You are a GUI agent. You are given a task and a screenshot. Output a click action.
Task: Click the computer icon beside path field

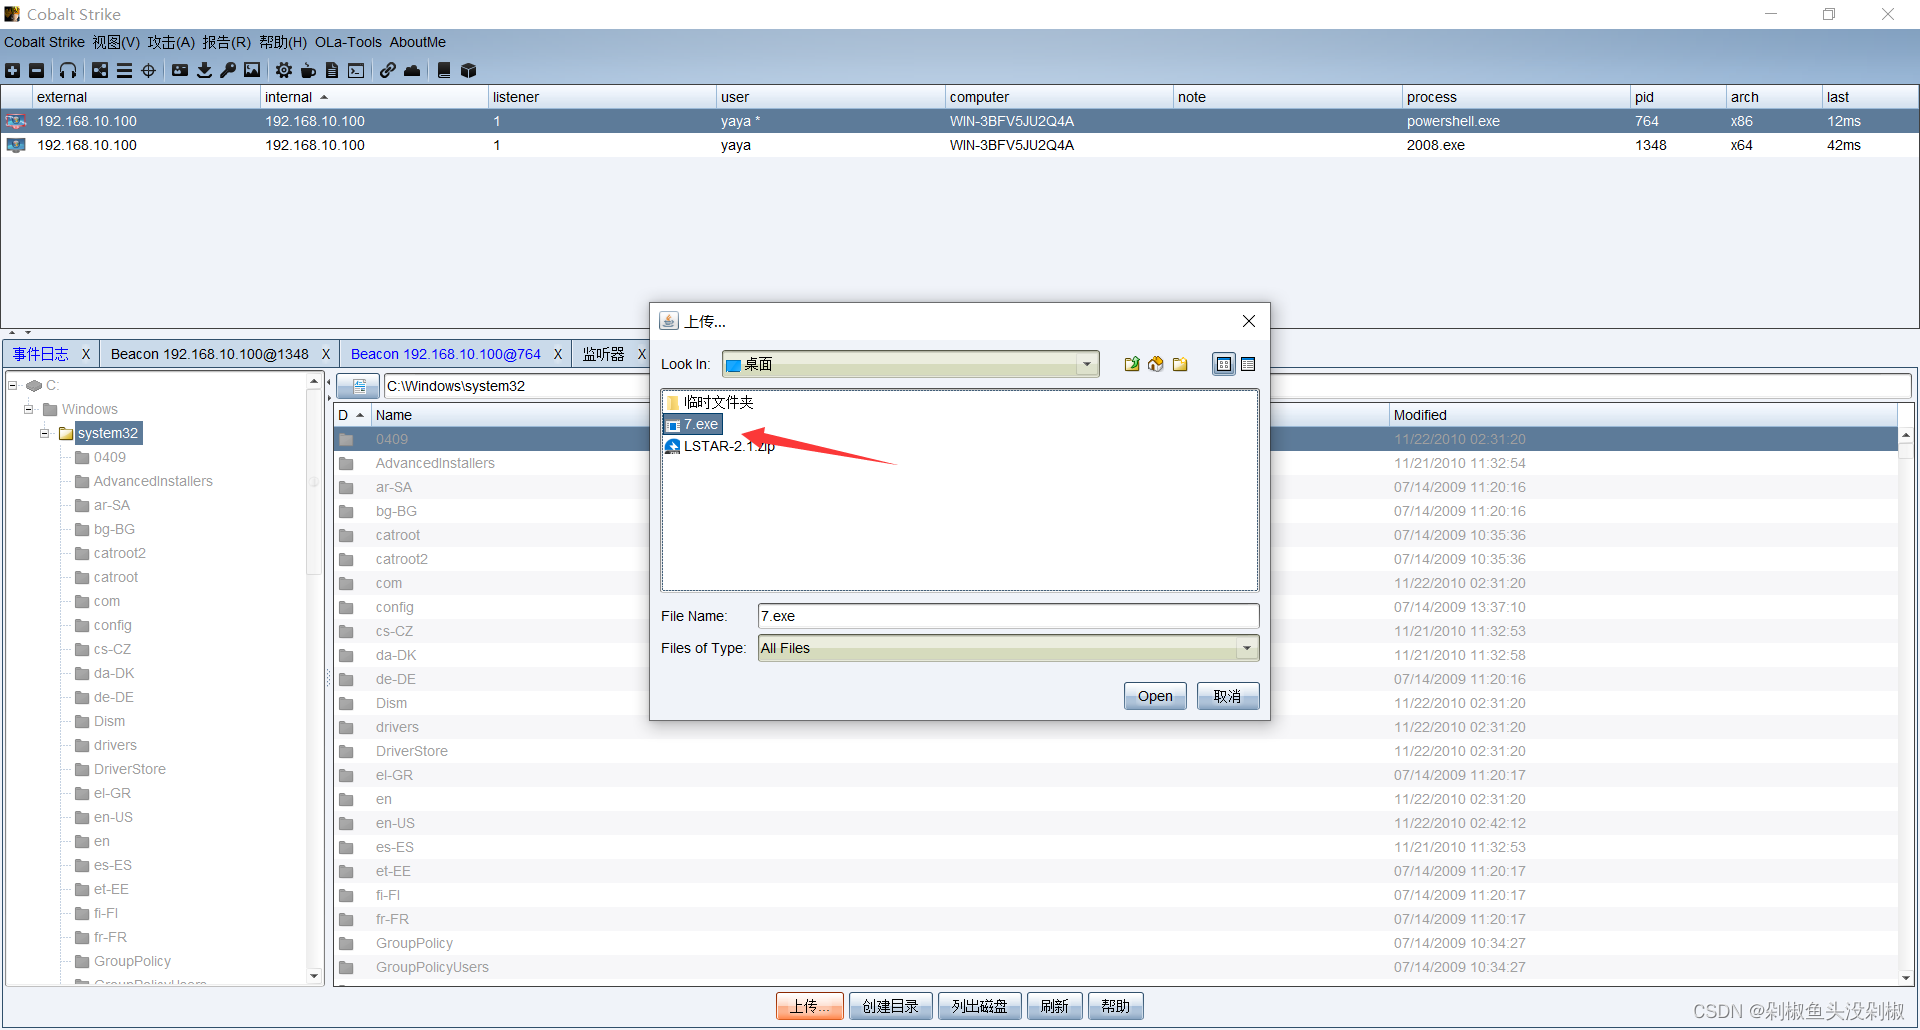click(x=358, y=386)
